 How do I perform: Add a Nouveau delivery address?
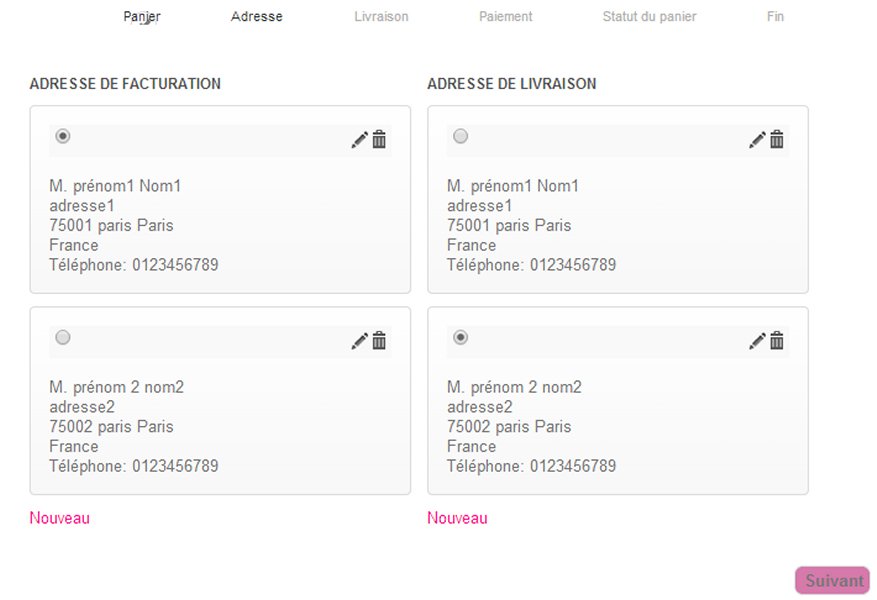tap(457, 518)
